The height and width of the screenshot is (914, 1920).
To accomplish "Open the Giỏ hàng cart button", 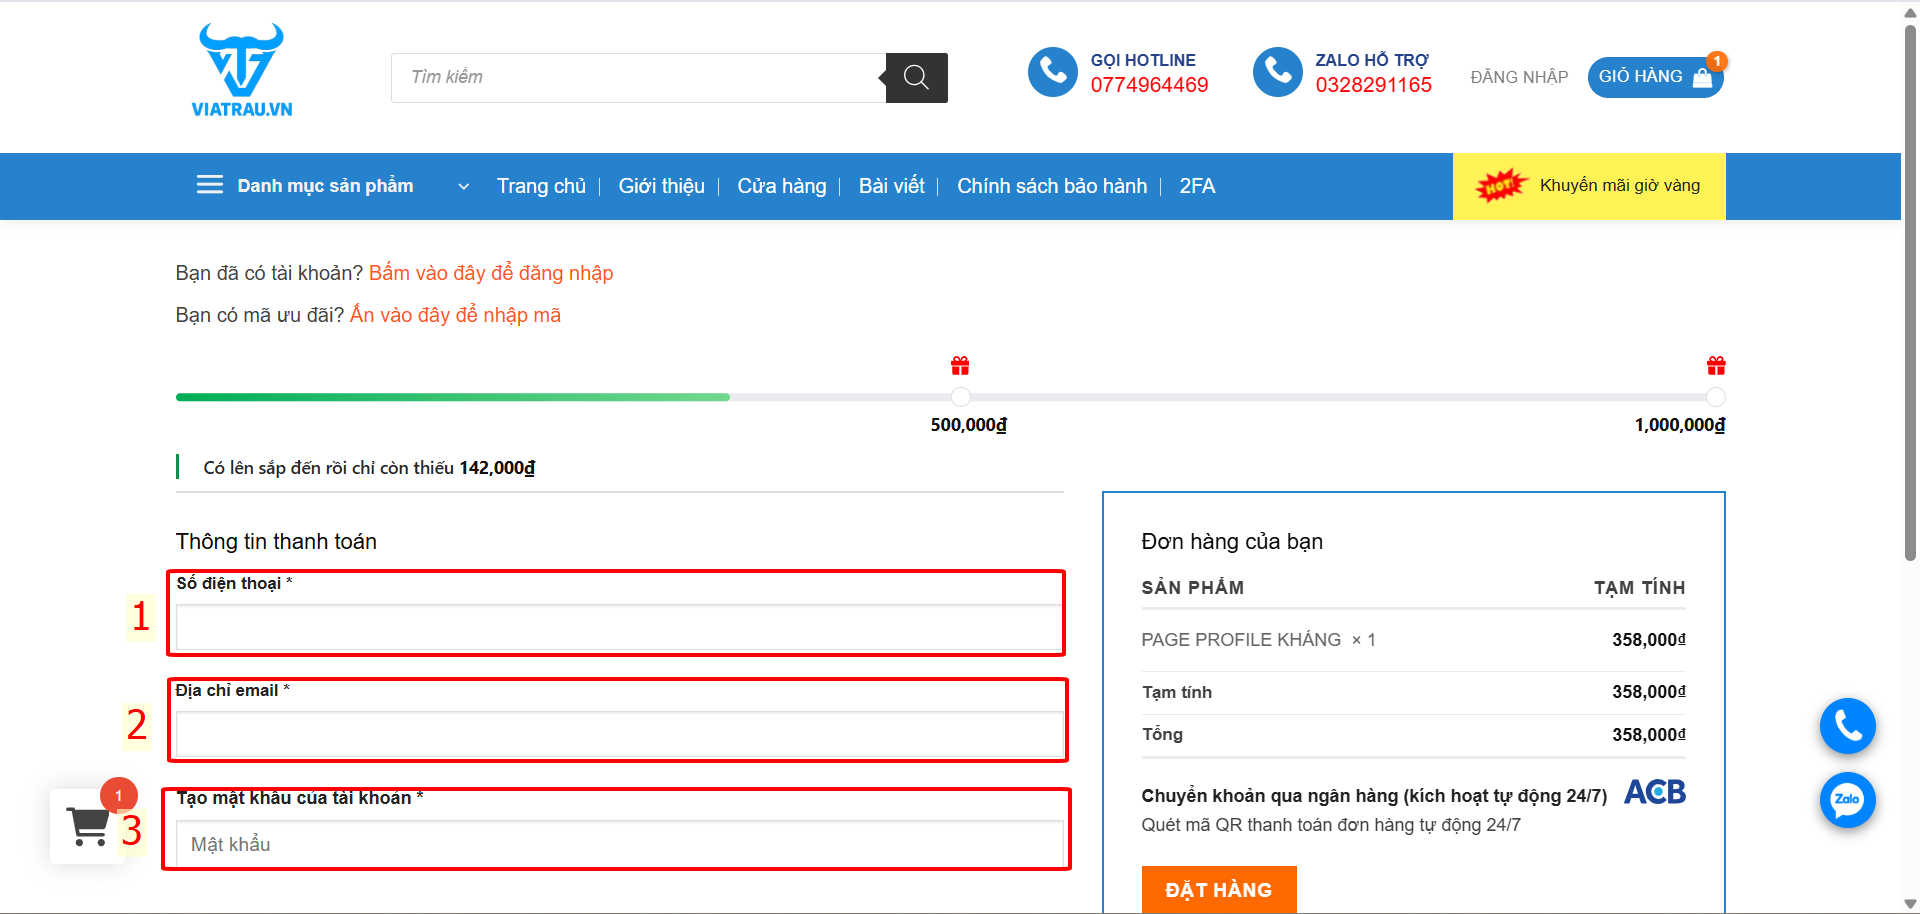I will tap(1654, 77).
